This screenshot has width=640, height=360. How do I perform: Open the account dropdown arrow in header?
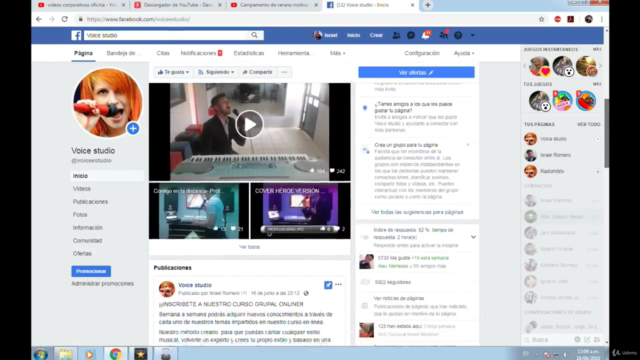coord(472,36)
